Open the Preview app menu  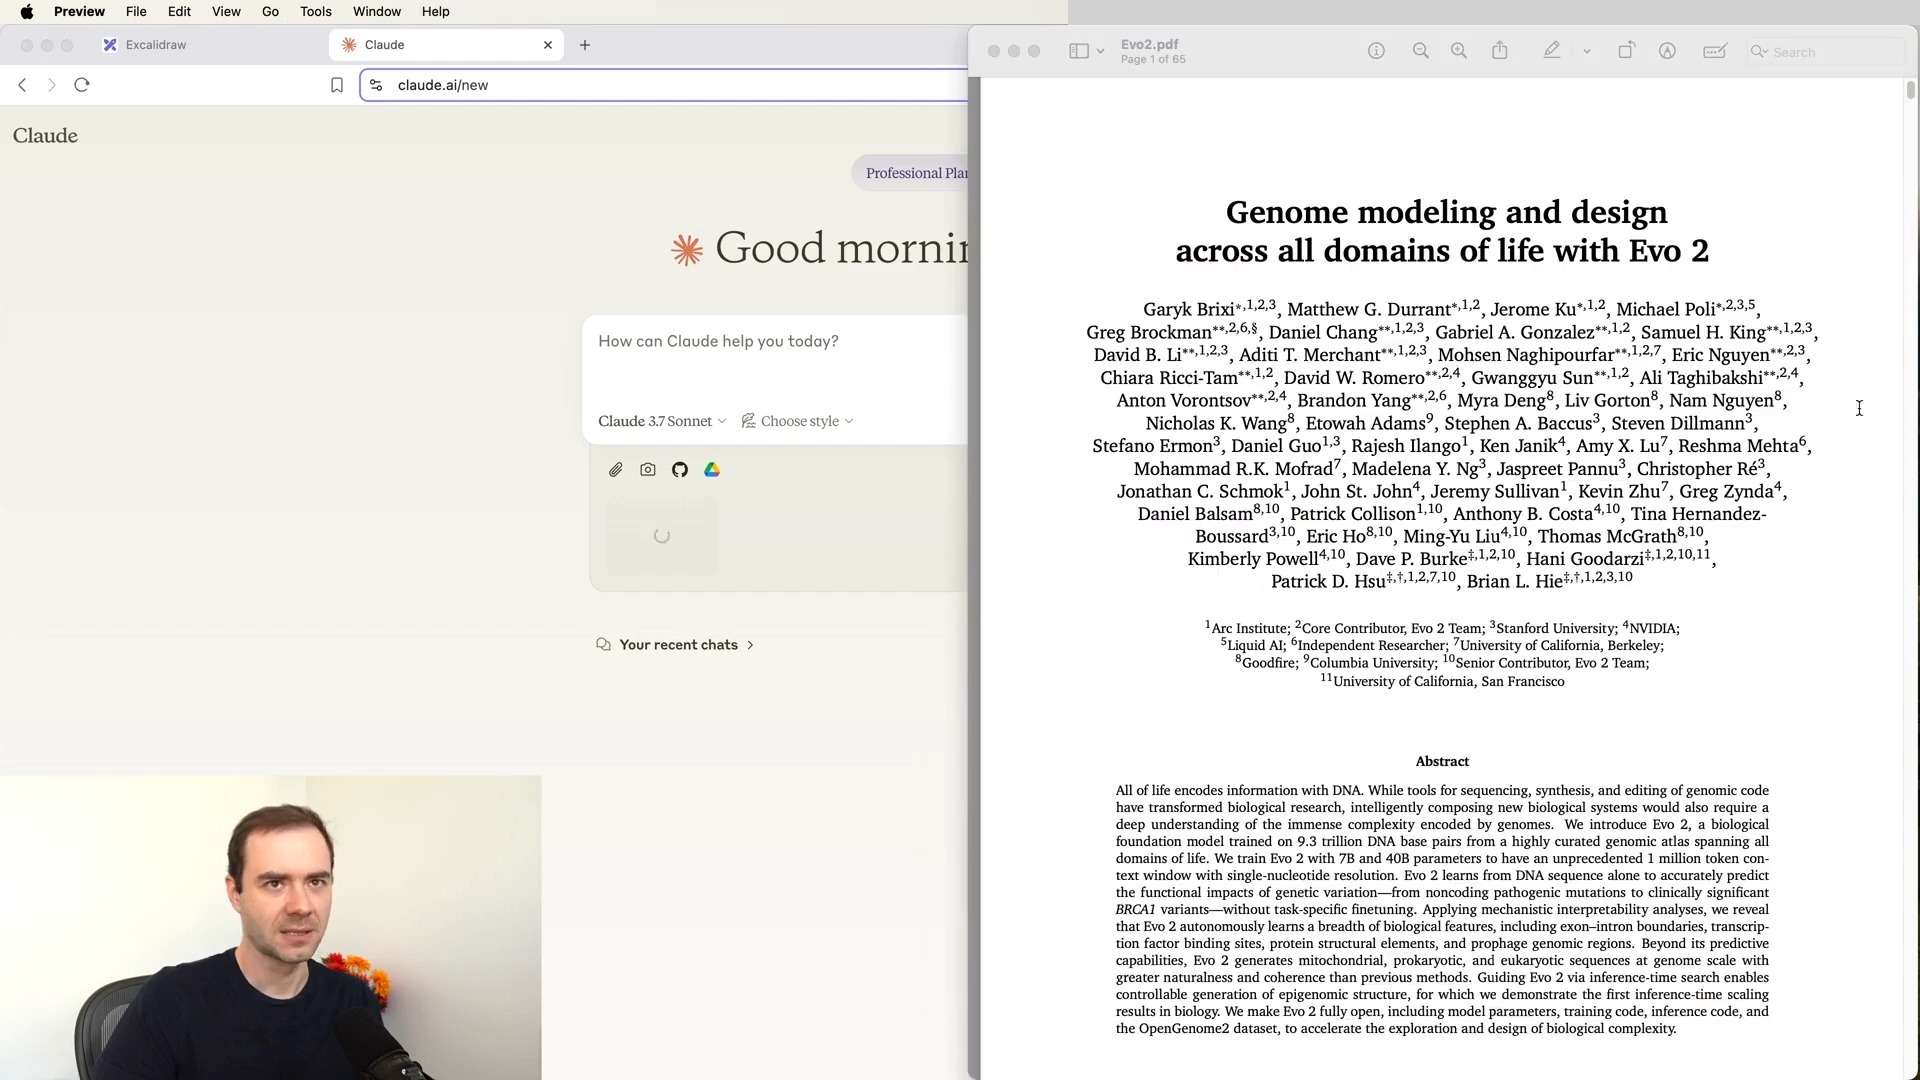point(79,12)
